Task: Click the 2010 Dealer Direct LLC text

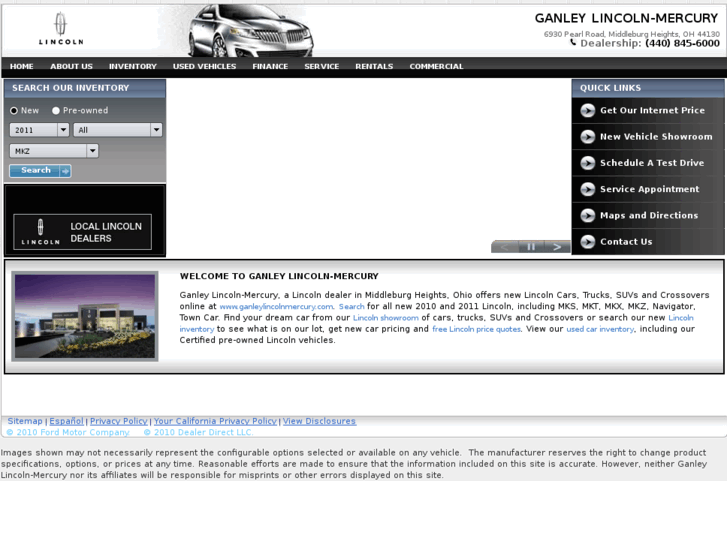Action: pos(199,432)
